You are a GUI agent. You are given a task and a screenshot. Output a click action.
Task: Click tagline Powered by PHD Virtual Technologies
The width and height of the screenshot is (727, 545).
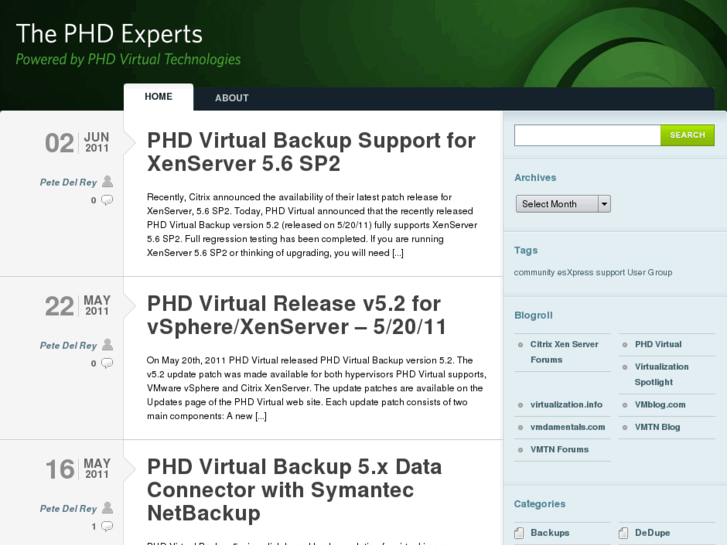128,59
